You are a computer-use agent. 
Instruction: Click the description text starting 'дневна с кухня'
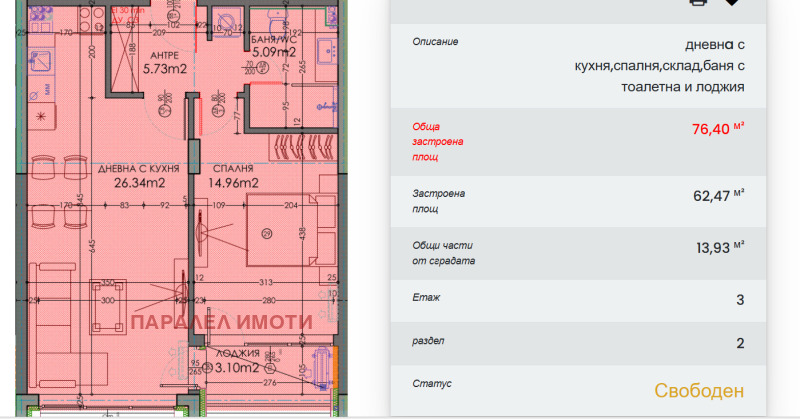(659, 66)
